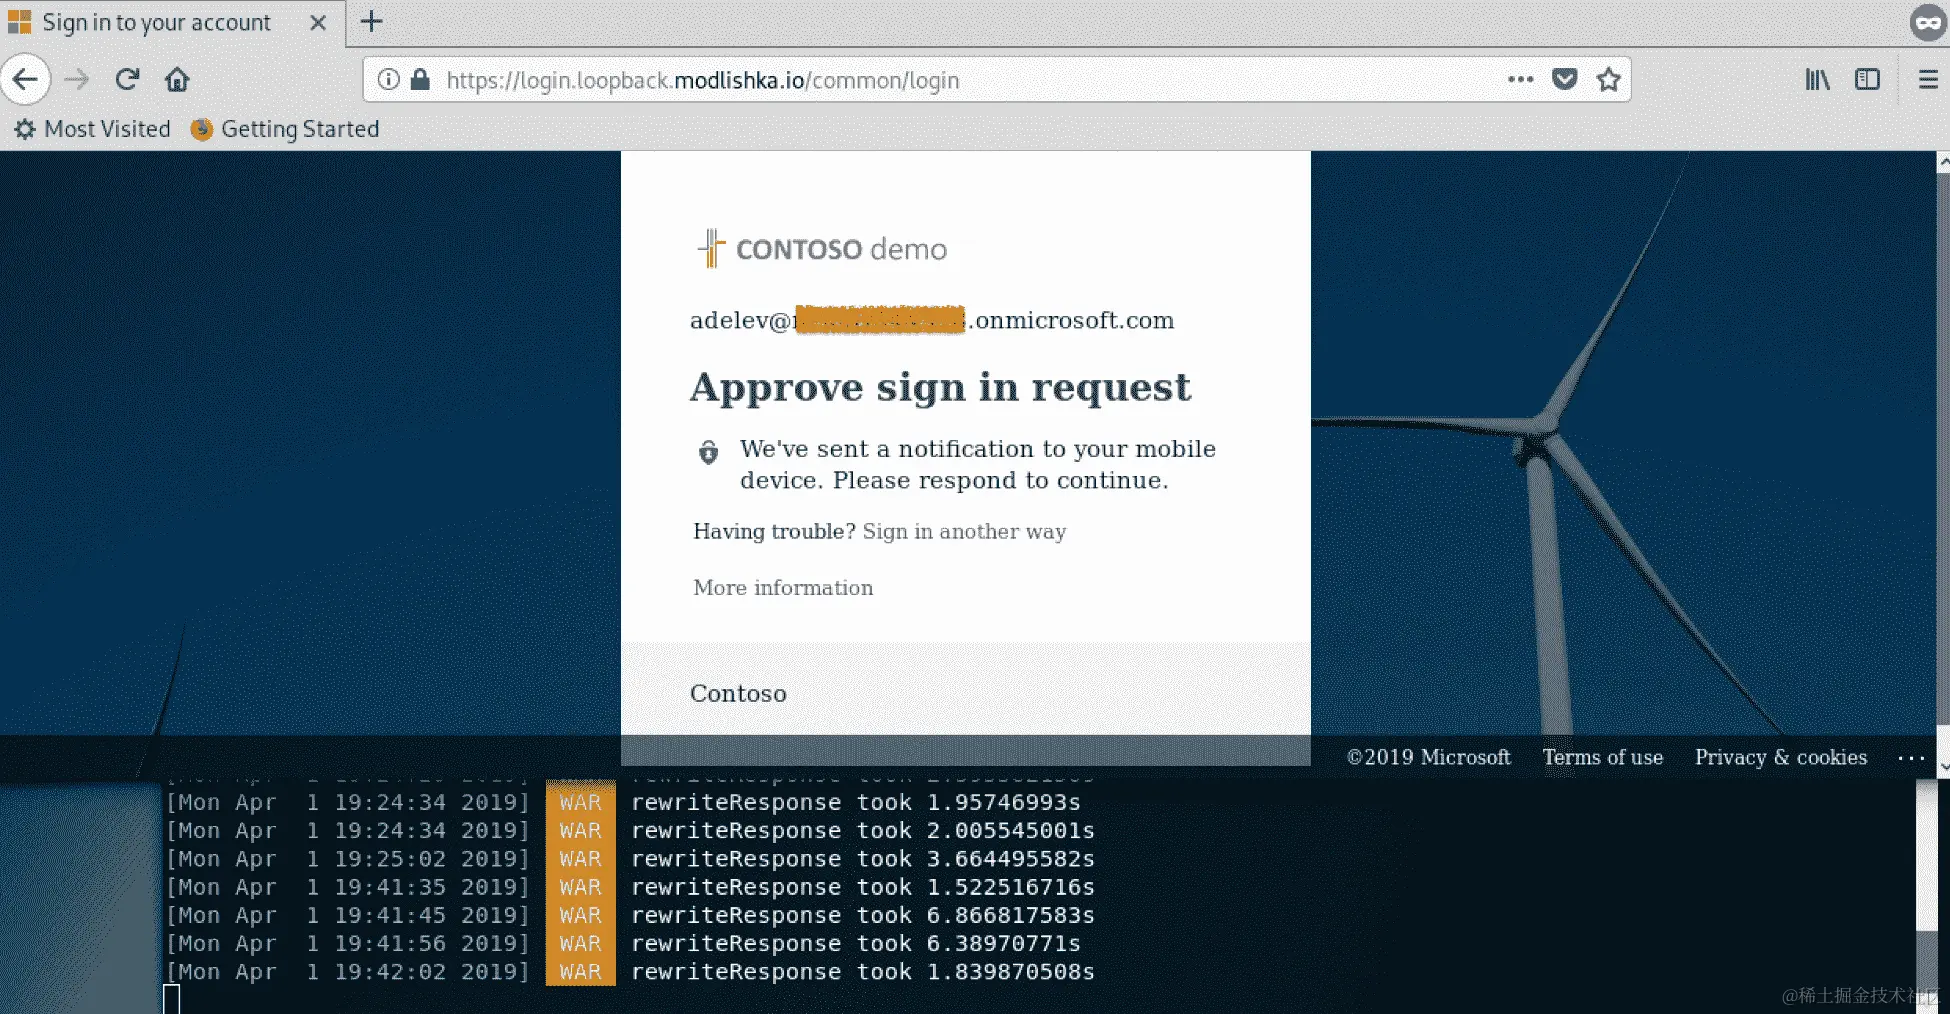This screenshot has height=1014, width=1950.
Task: Open 'More information' link
Action: (x=783, y=588)
